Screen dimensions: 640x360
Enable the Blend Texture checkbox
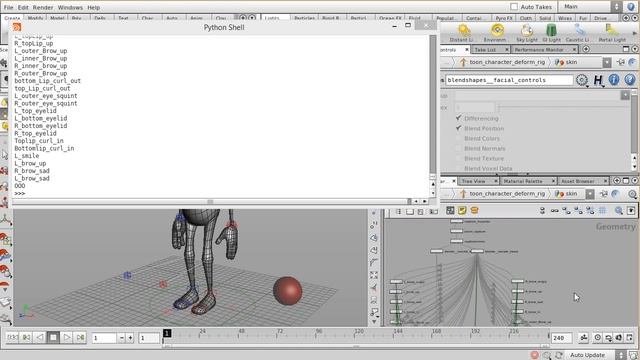pos(458,158)
